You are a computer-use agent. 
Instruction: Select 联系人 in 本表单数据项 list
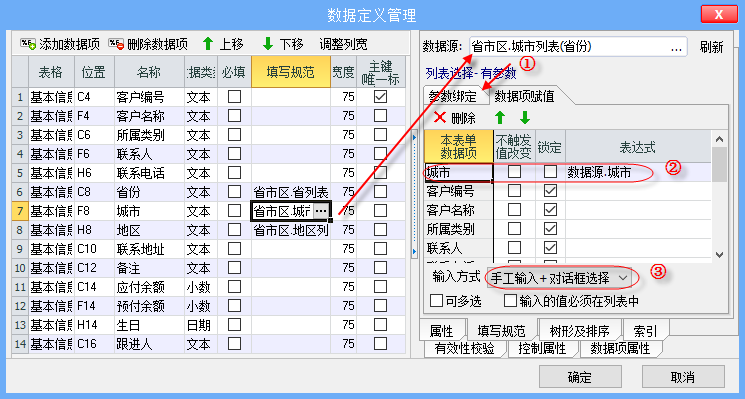pyautogui.click(x=458, y=248)
